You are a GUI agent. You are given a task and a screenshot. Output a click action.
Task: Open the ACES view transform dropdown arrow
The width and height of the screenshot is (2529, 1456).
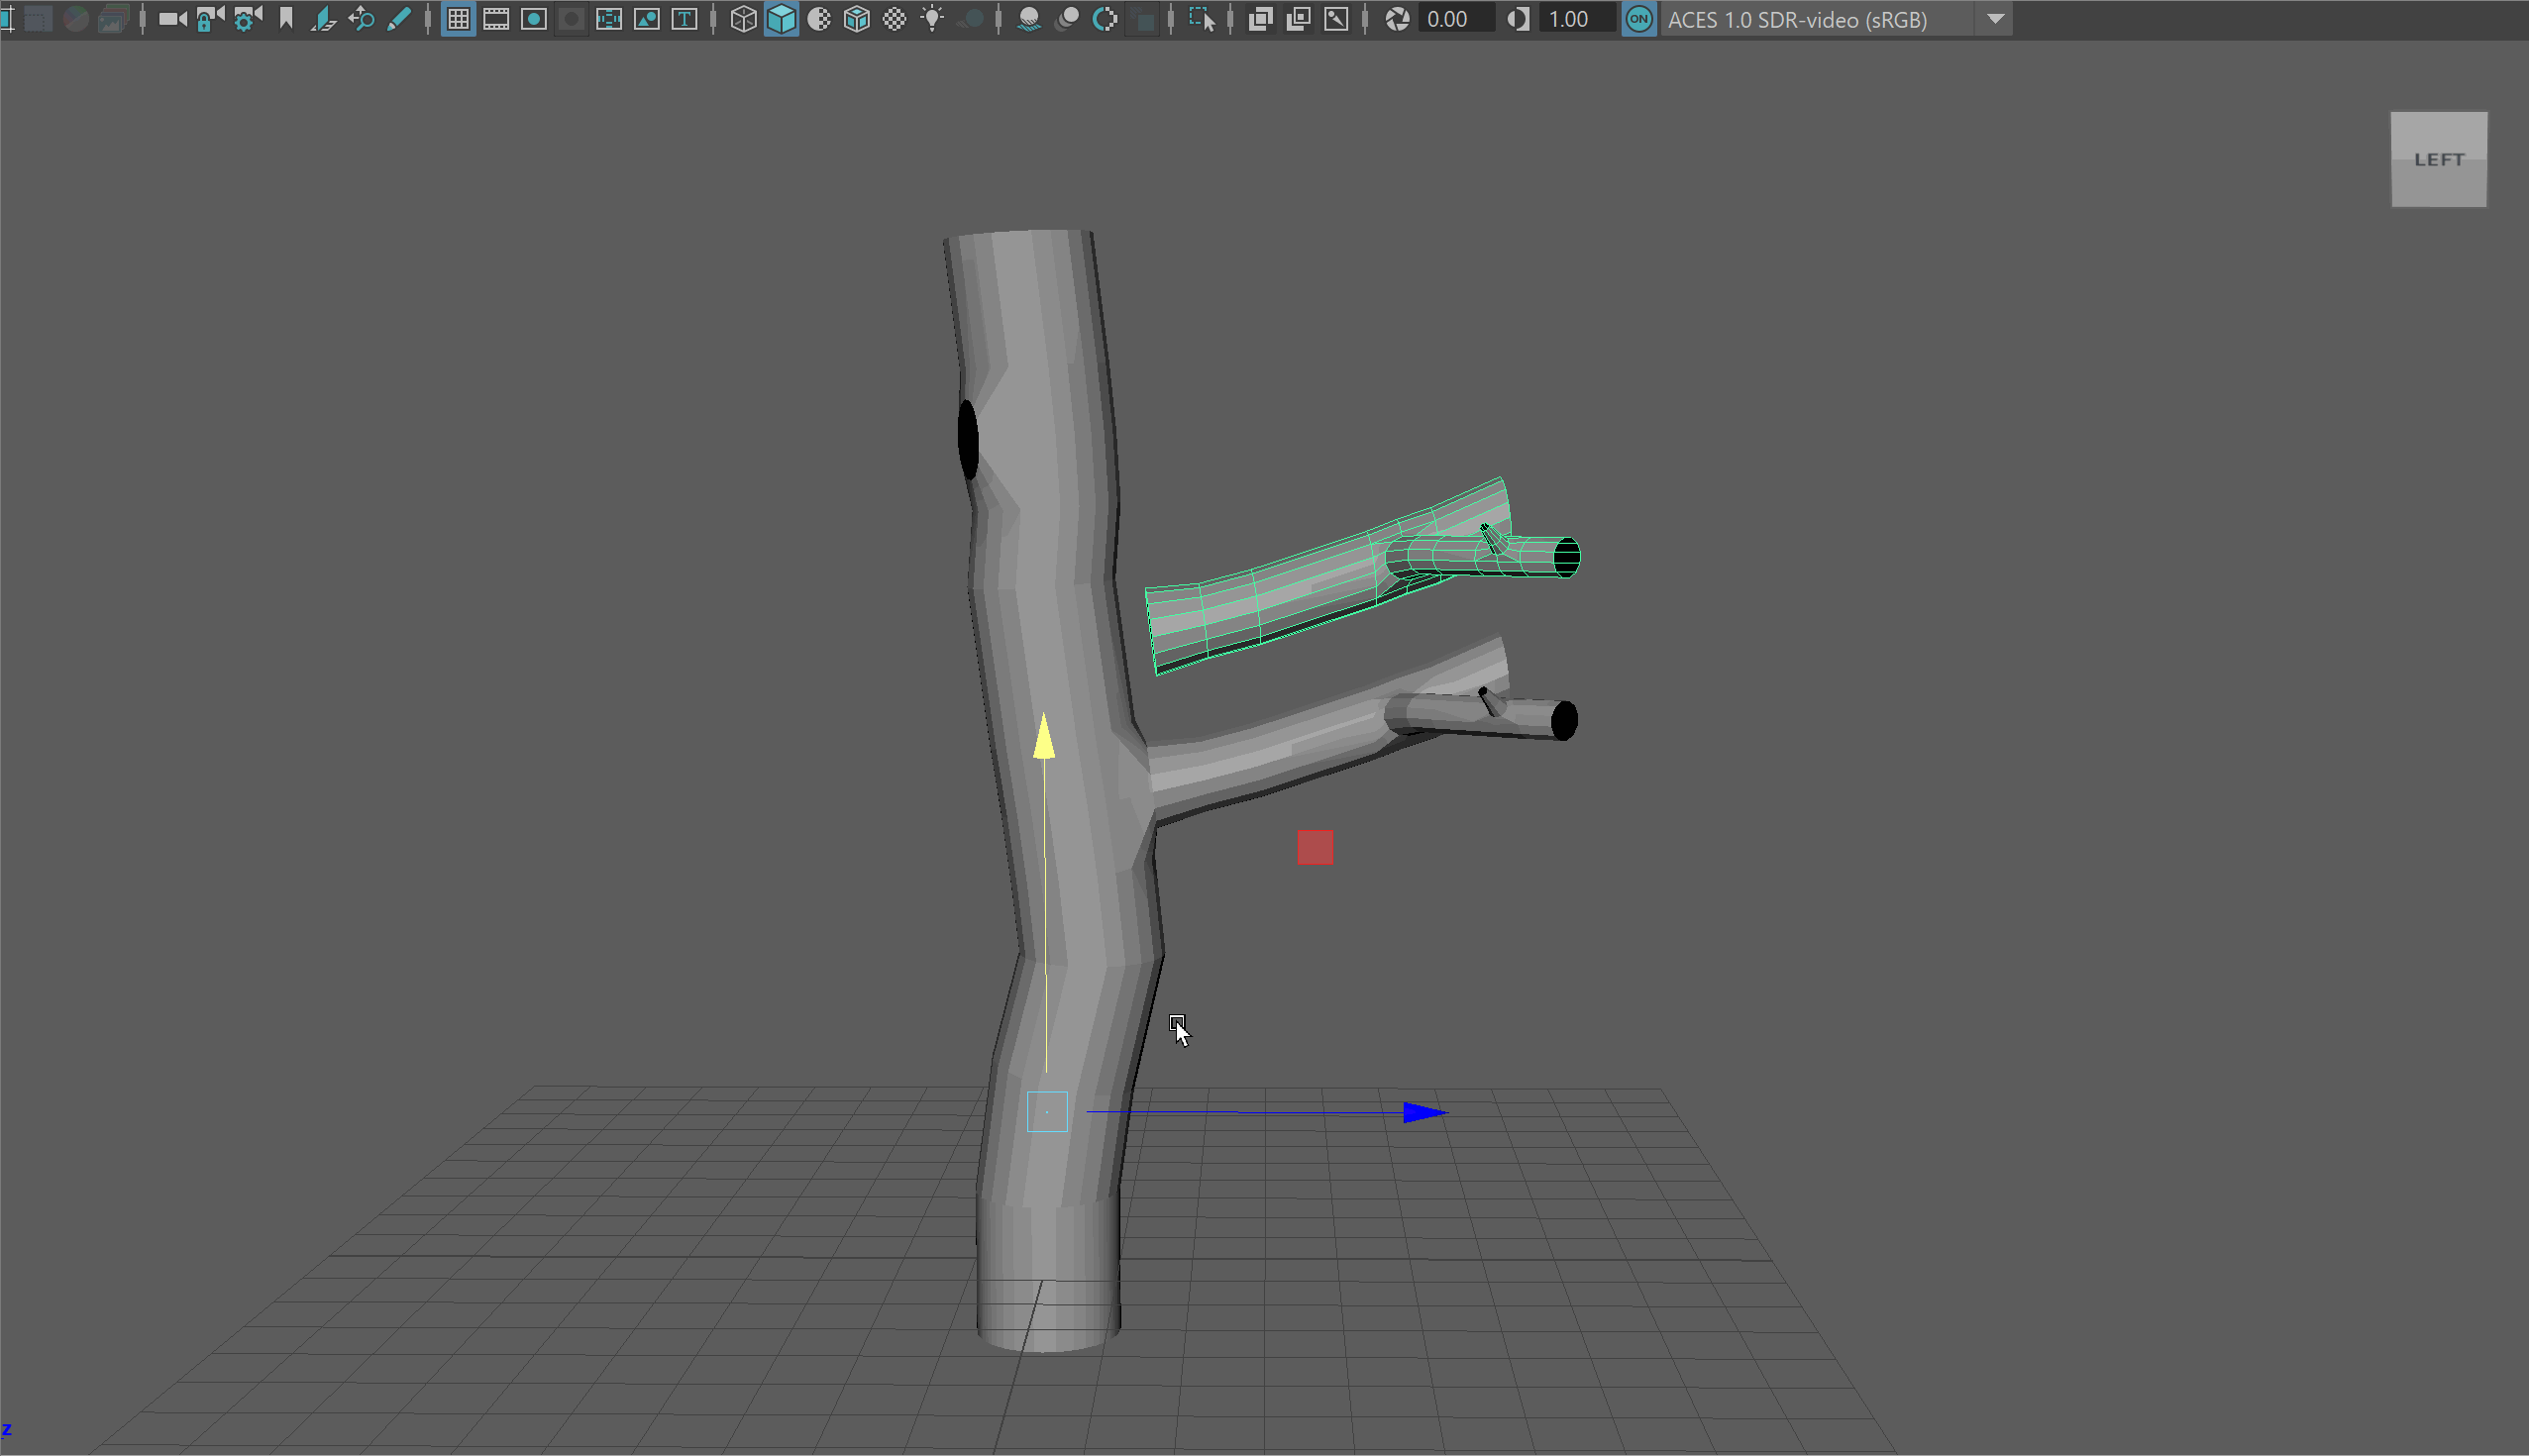[1995, 19]
